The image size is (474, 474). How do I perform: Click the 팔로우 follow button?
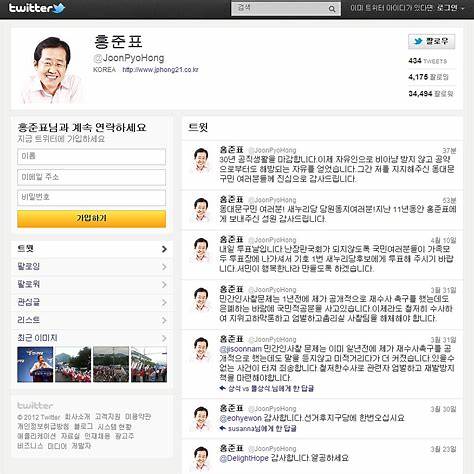(431, 42)
